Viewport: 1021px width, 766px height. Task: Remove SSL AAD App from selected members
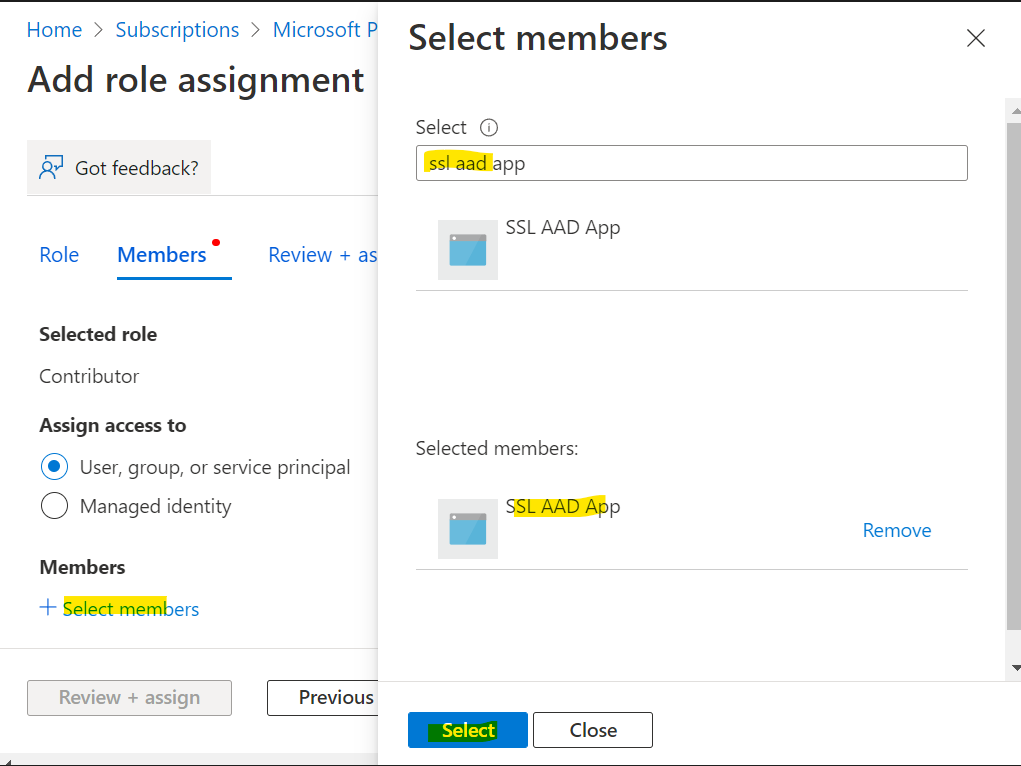(x=897, y=530)
